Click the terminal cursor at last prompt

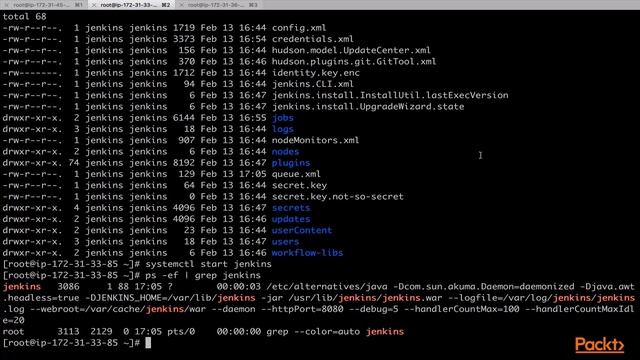(148, 343)
